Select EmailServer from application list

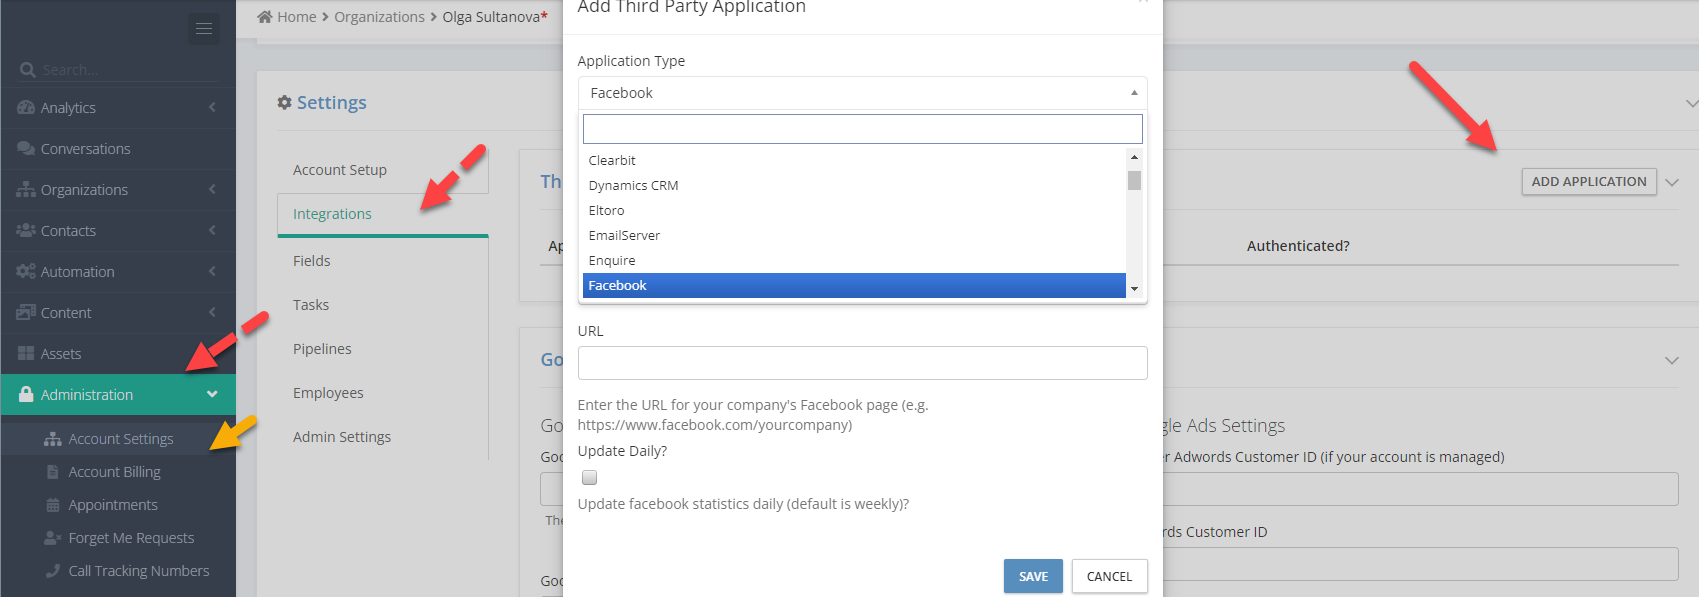coord(854,235)
